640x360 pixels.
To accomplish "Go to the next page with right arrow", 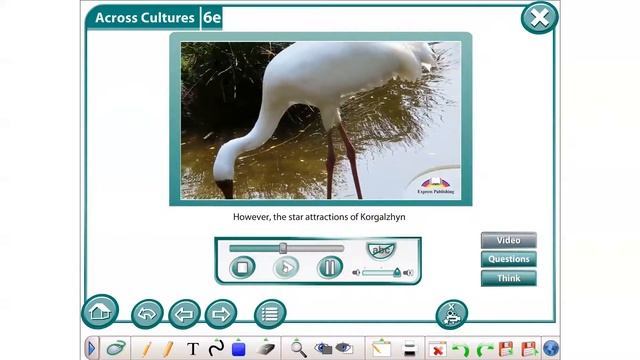I will 221,314.
